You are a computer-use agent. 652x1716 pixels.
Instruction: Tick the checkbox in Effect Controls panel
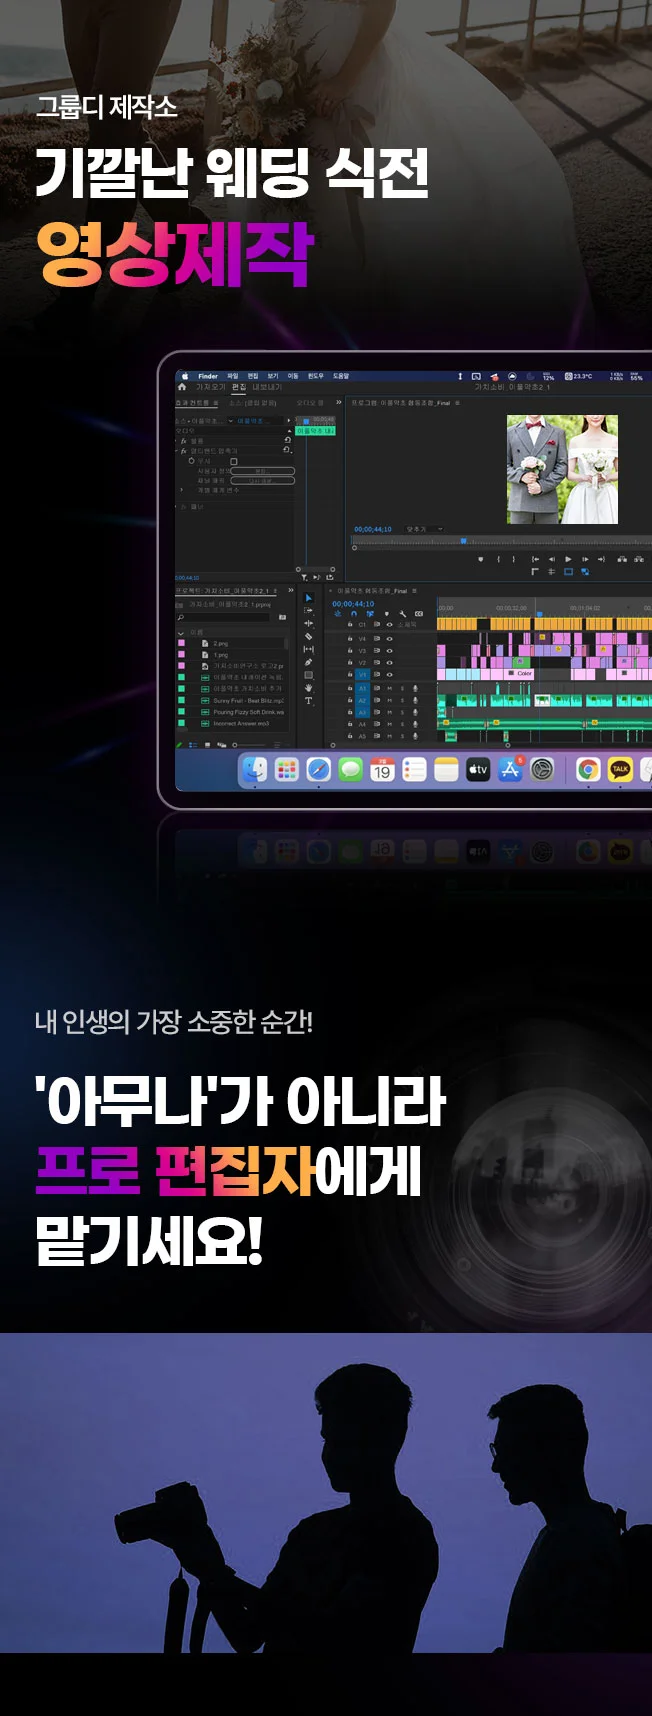(x=234, y=461)
